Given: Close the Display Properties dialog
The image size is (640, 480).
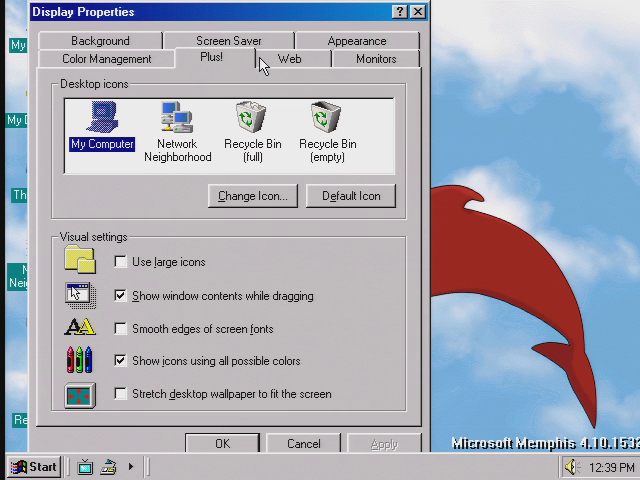Looking at the screenshot, I should pyautogui.click(x=418, y=12).
